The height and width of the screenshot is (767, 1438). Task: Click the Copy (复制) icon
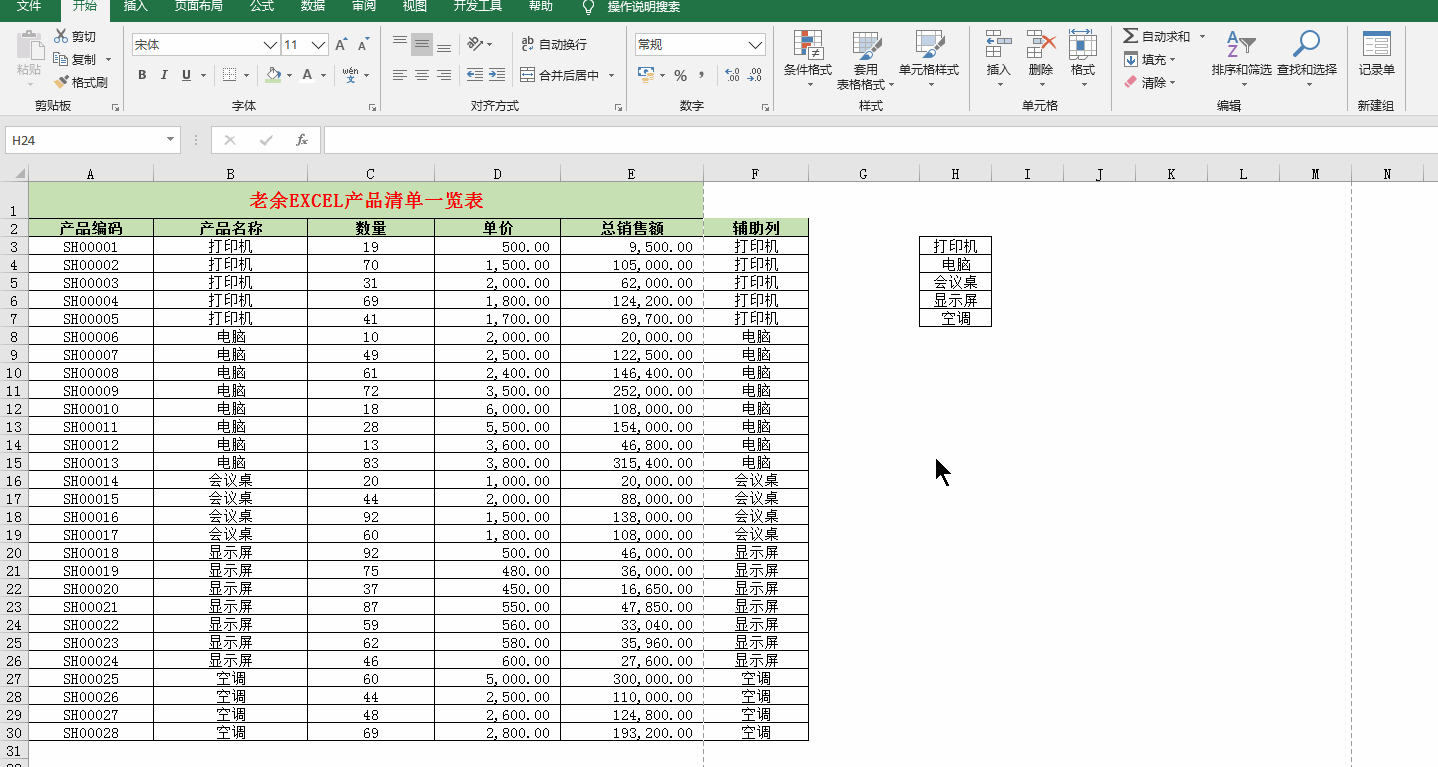click(x=60, y=59)
